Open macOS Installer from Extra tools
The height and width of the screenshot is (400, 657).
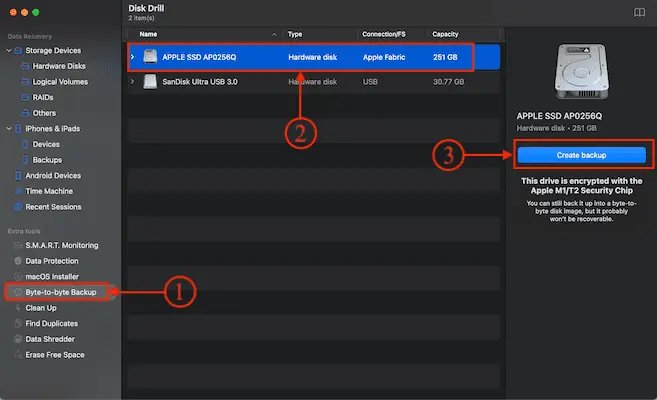(x=52, y=276)
